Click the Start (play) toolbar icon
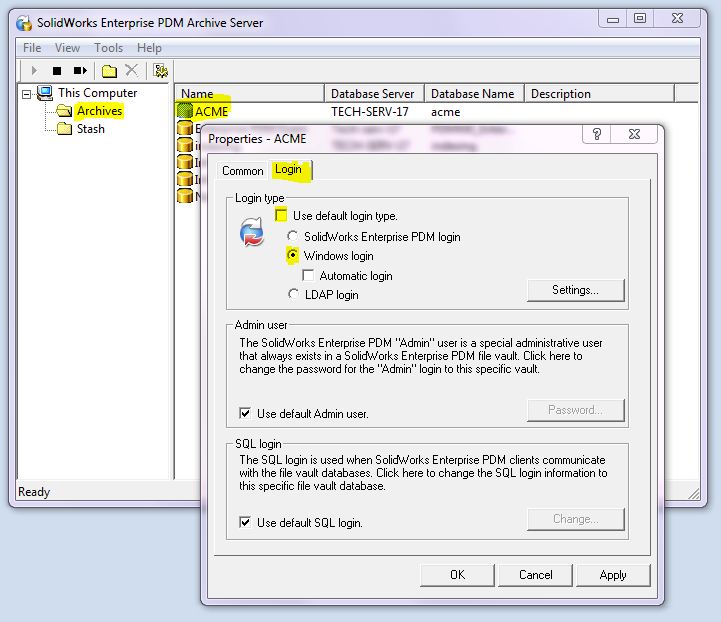 click(34, 71)
